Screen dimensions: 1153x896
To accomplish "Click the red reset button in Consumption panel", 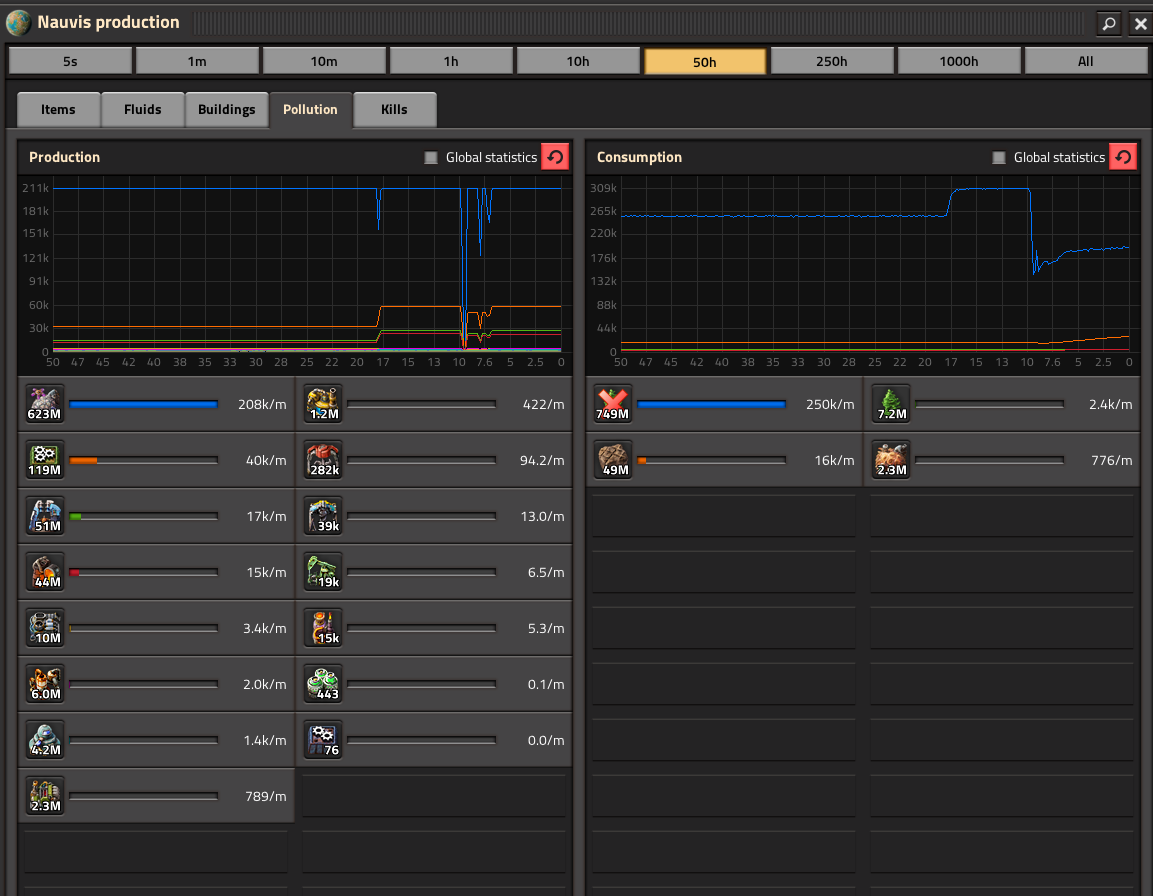I will point(1123,157).
